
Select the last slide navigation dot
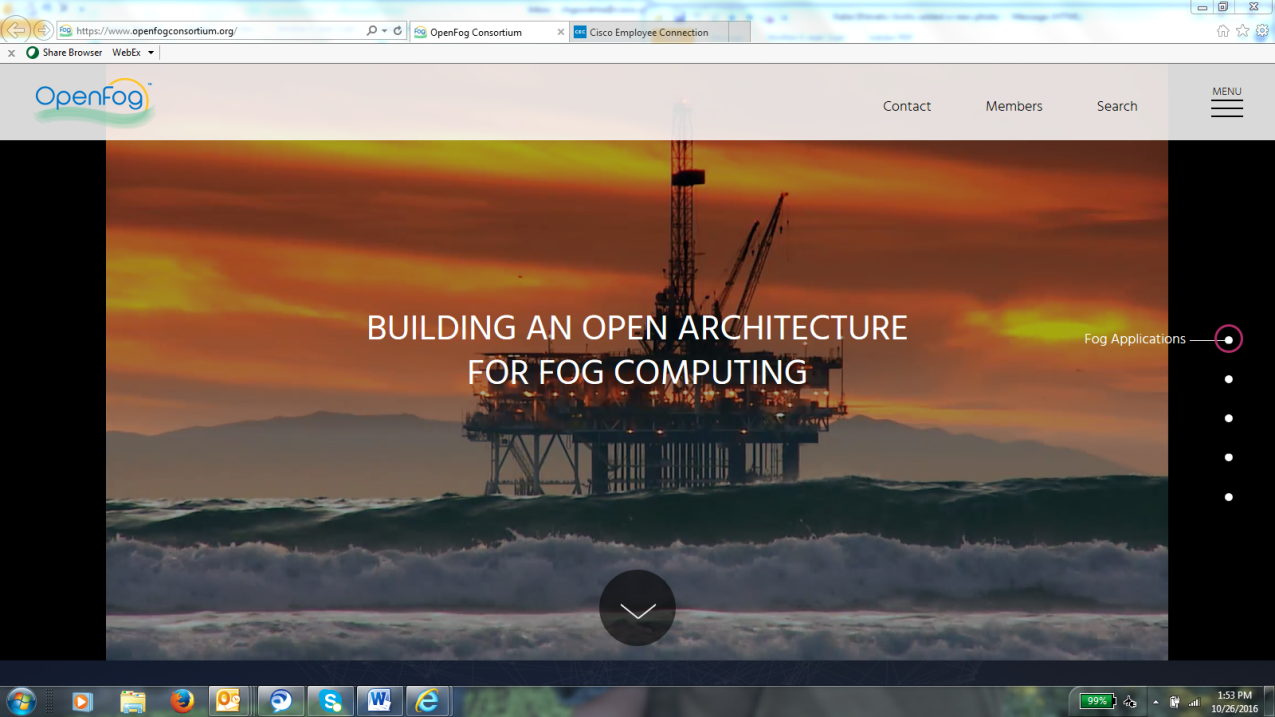[x=1228, y=497]
